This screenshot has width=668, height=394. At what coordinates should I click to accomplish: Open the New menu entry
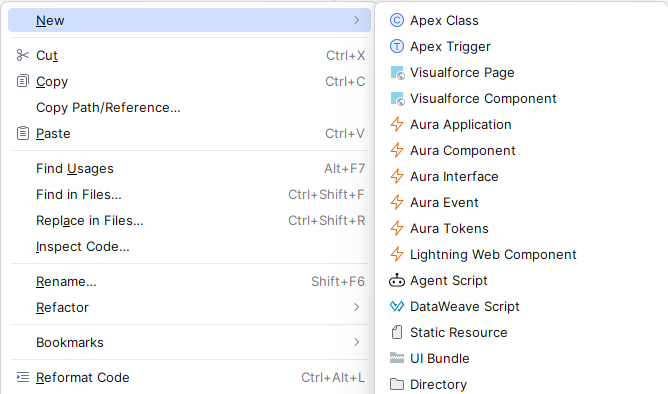click(x=189, y=20)
